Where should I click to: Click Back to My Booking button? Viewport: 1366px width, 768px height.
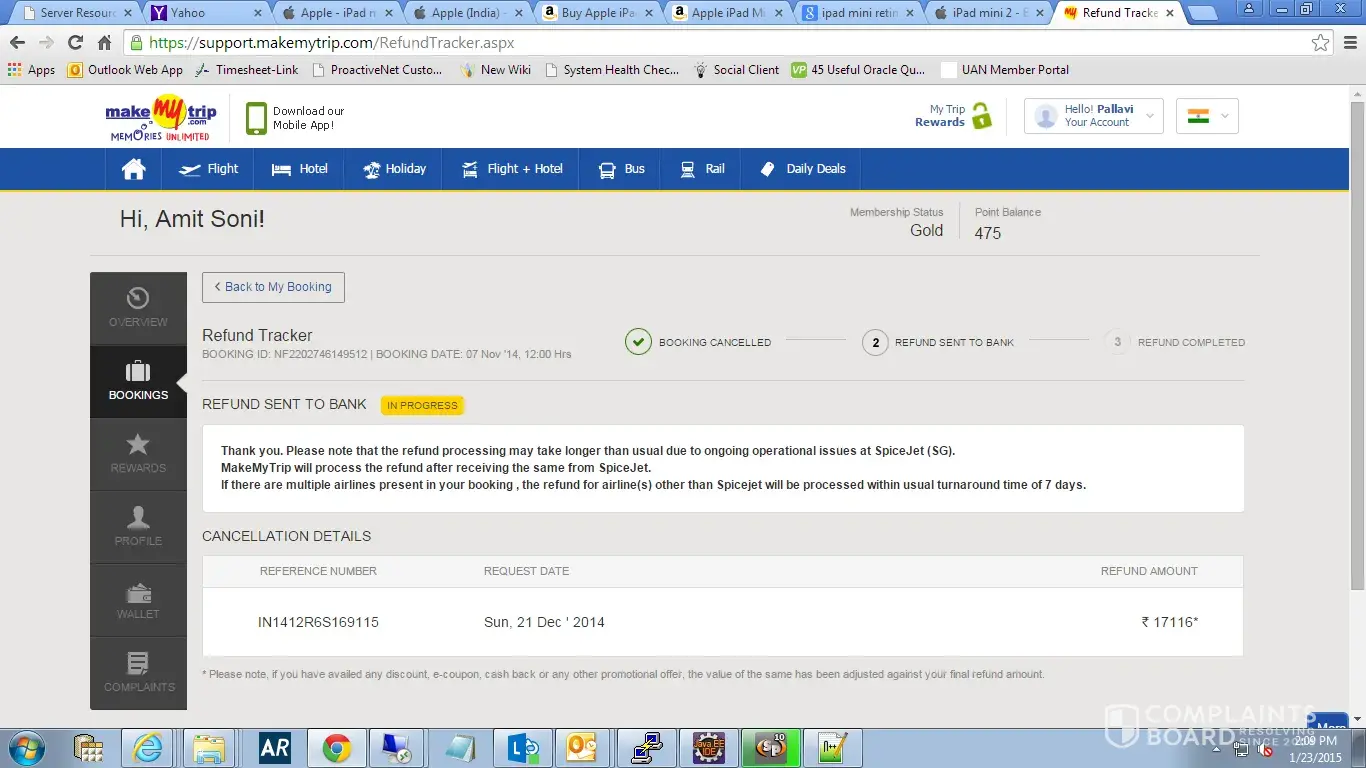point(273,287)
